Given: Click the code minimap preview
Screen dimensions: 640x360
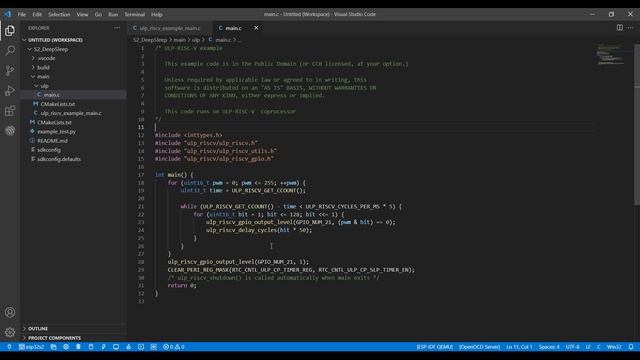Looking at the screenshot, I should click(612, 55).
